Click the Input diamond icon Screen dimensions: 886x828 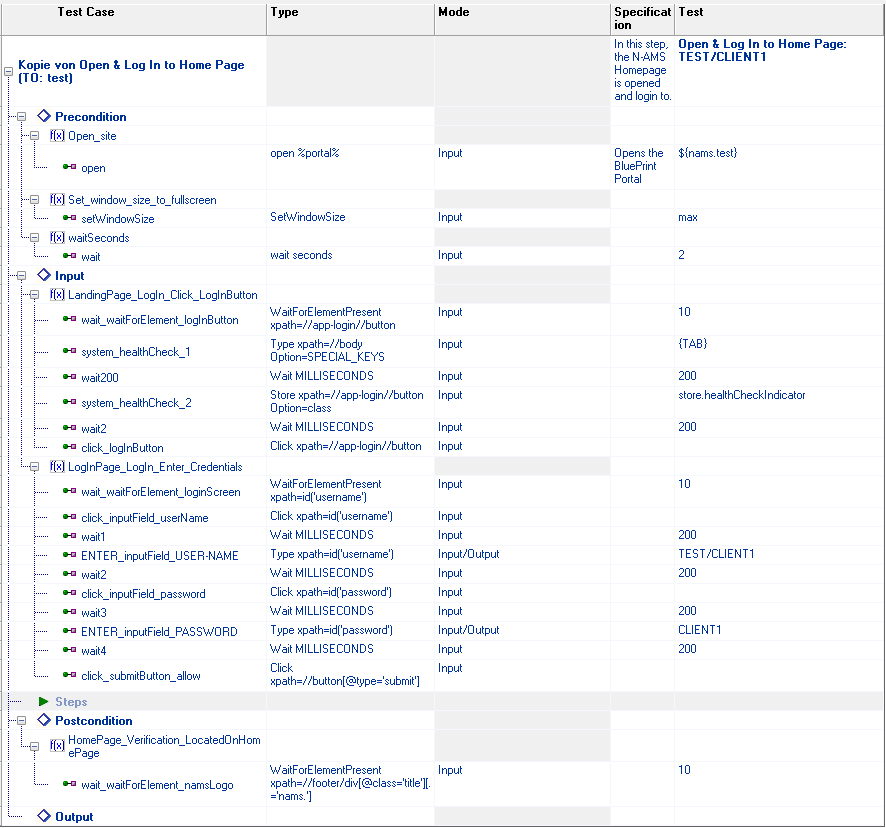click(44, 275)
